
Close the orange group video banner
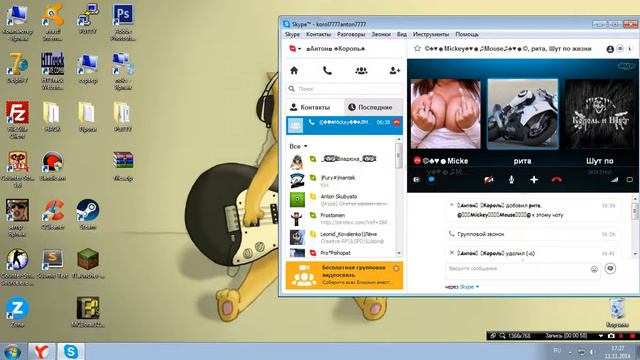point(396,269)
